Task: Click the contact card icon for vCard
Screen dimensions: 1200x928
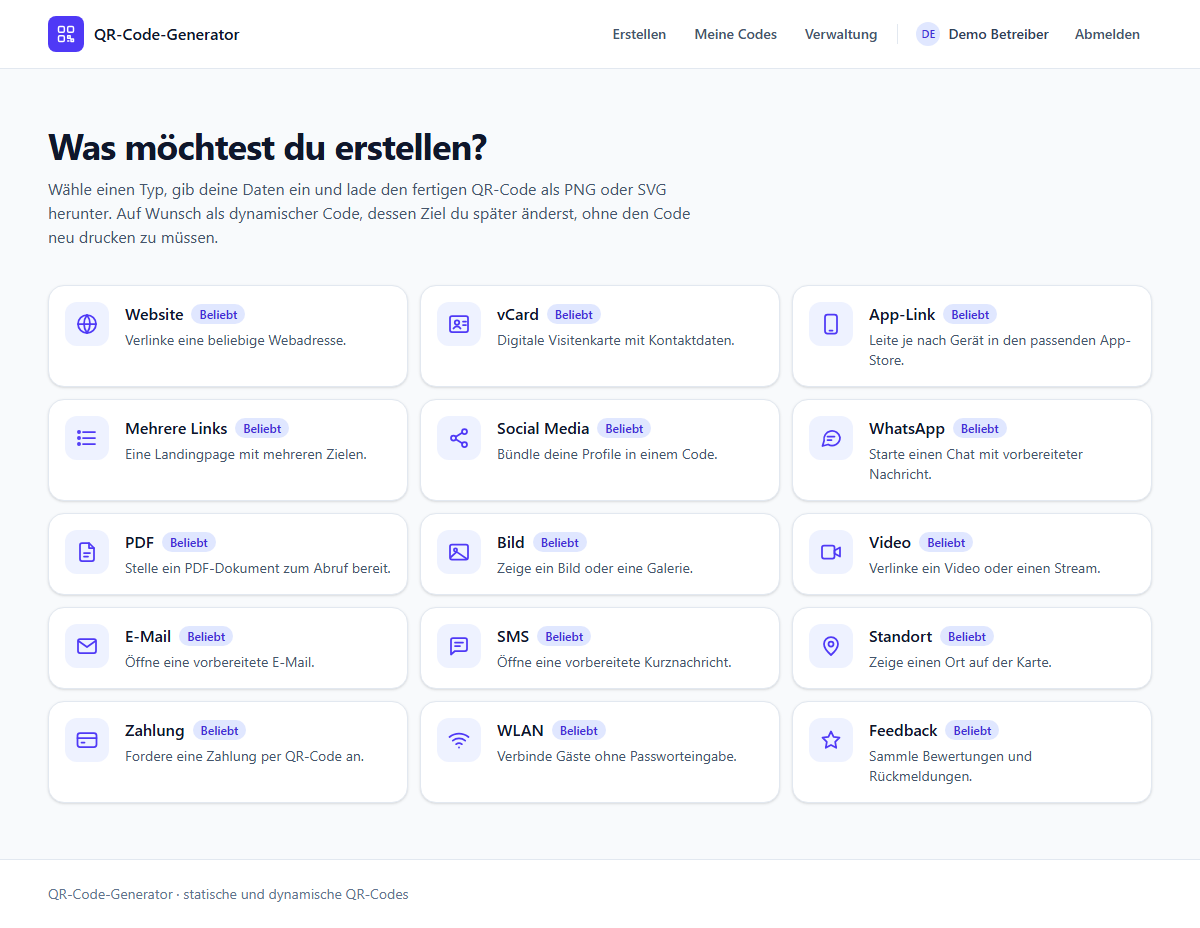Action: pos(459,324)
